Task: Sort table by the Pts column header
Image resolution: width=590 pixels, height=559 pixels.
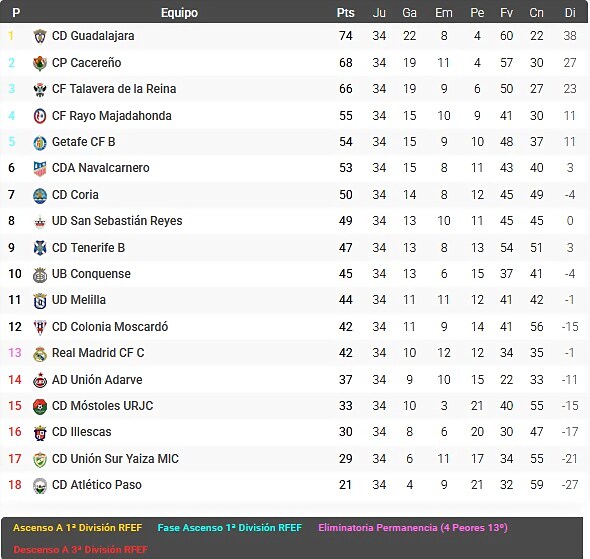Action: click(345, 13)
